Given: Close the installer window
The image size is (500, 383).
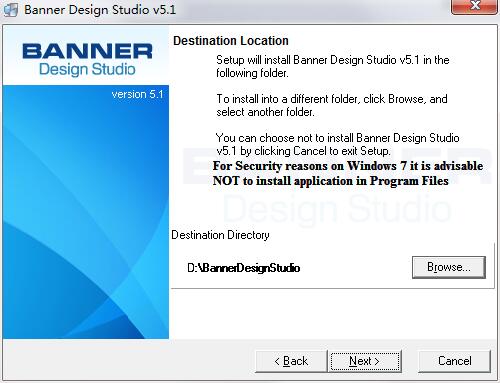Looking at the screenshot, I should click(x=475, y=6).
